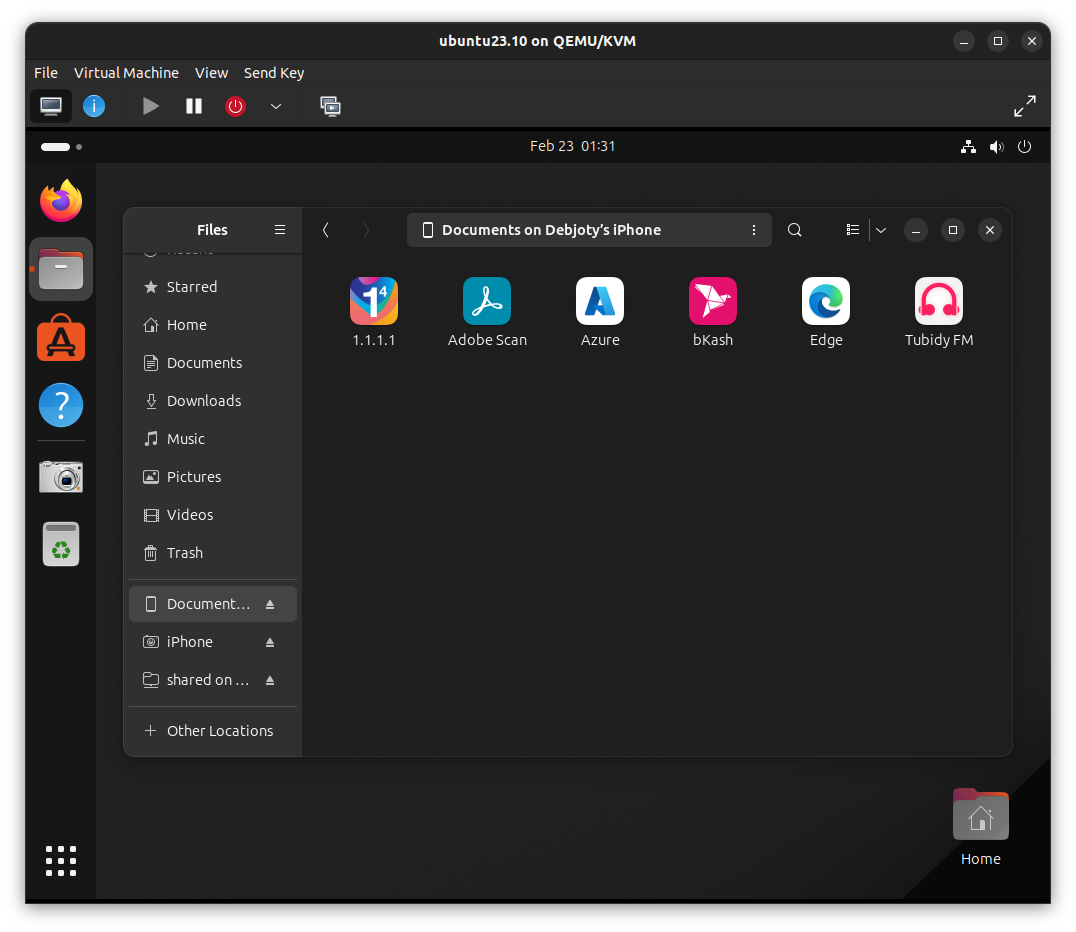
Task: Switch Files to list view
Action: [x=853, y=230]
